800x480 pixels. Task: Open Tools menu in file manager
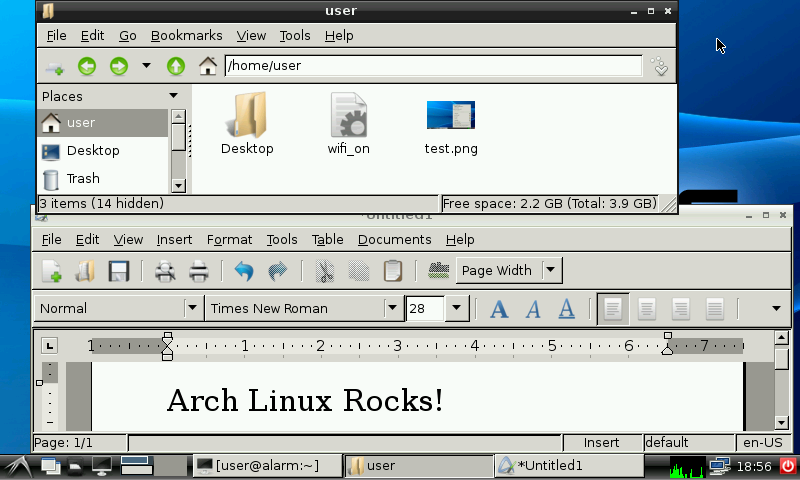(x=295, y=36)
